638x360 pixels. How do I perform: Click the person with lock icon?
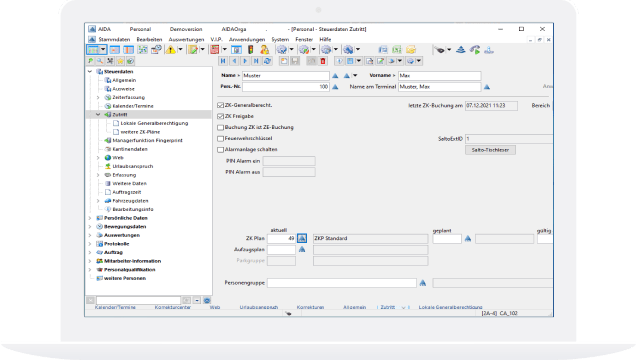[x=264, y=50]
